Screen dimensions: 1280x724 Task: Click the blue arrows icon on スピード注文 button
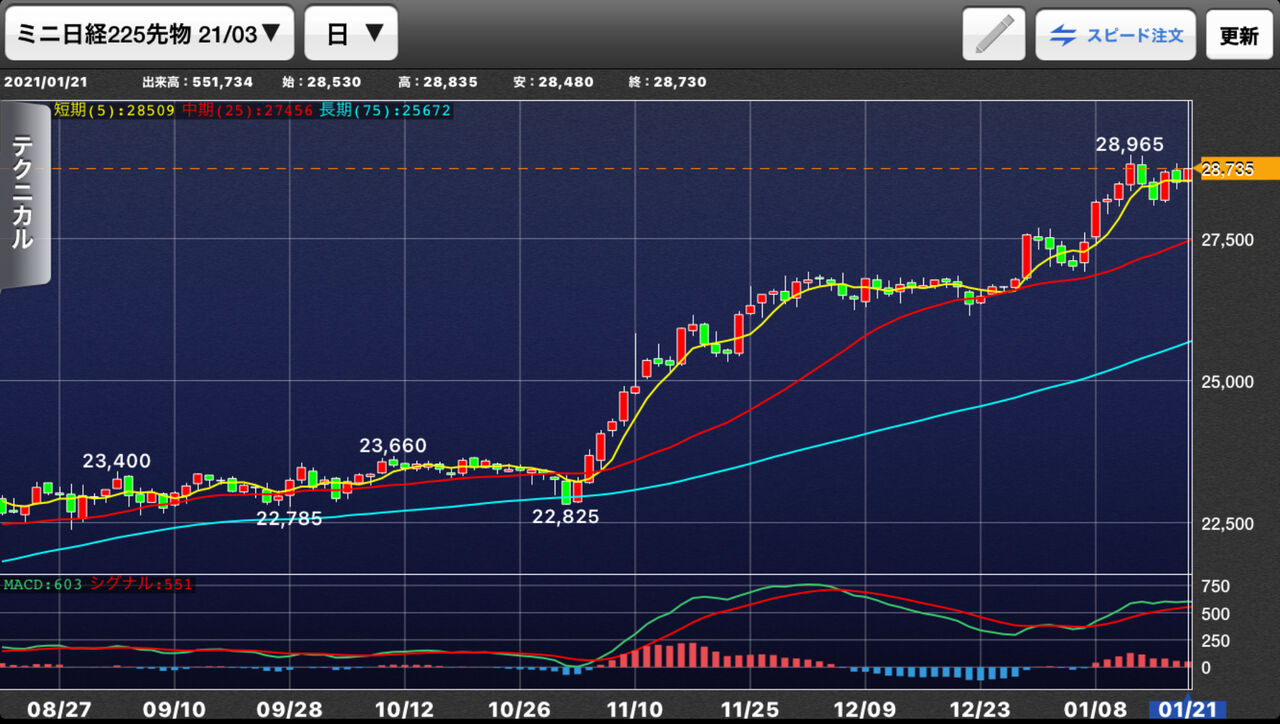coord(1062,33)
